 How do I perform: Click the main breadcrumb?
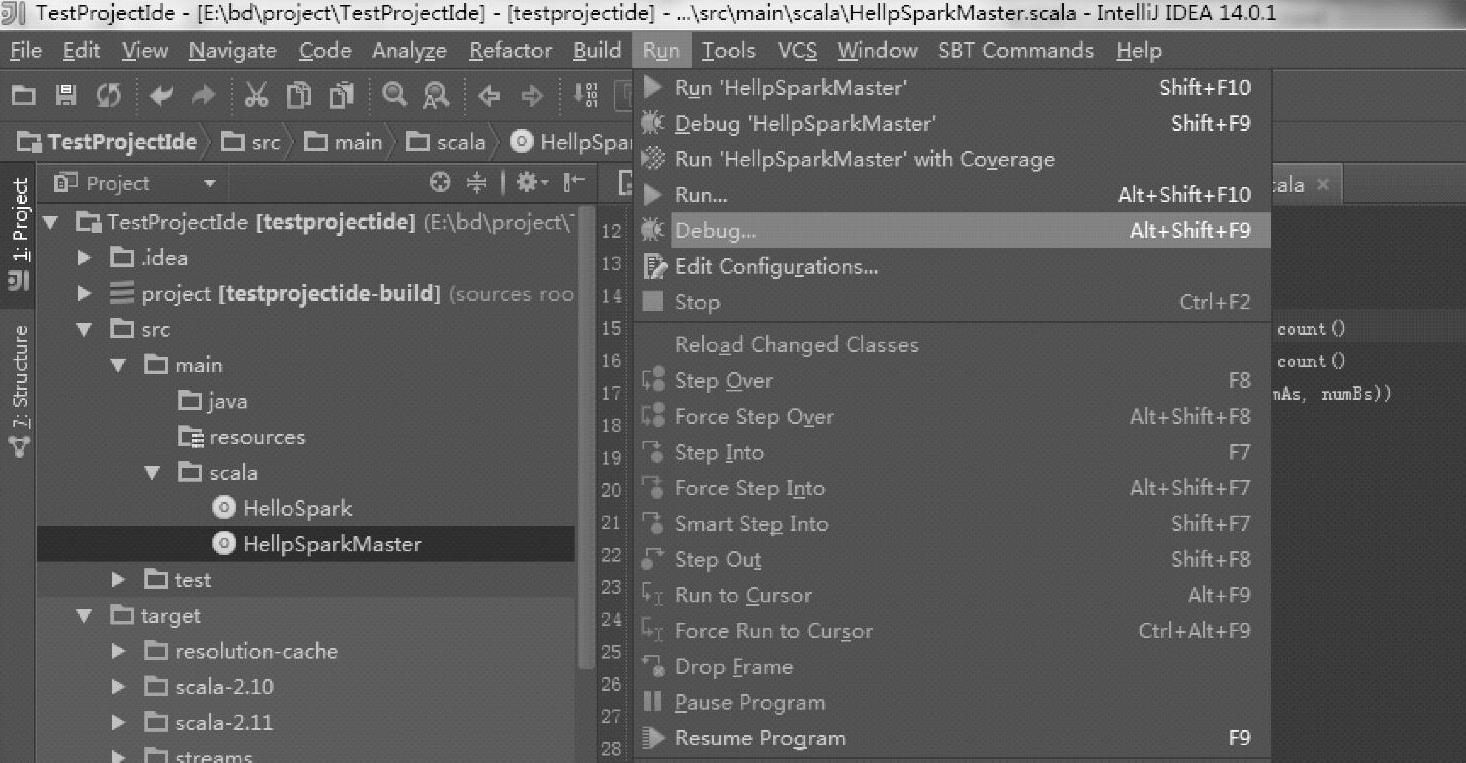tap(344, 142)
